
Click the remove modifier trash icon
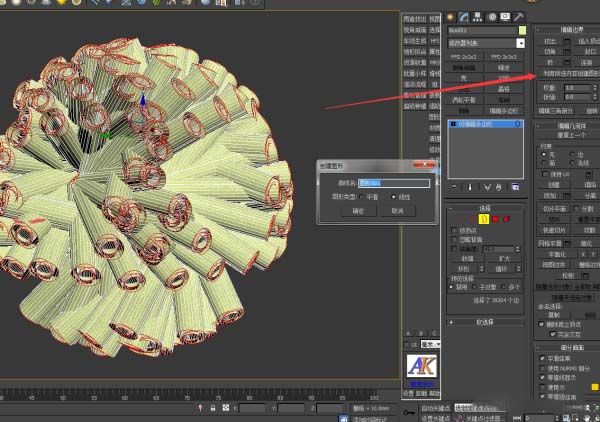(x=499, y=187)
